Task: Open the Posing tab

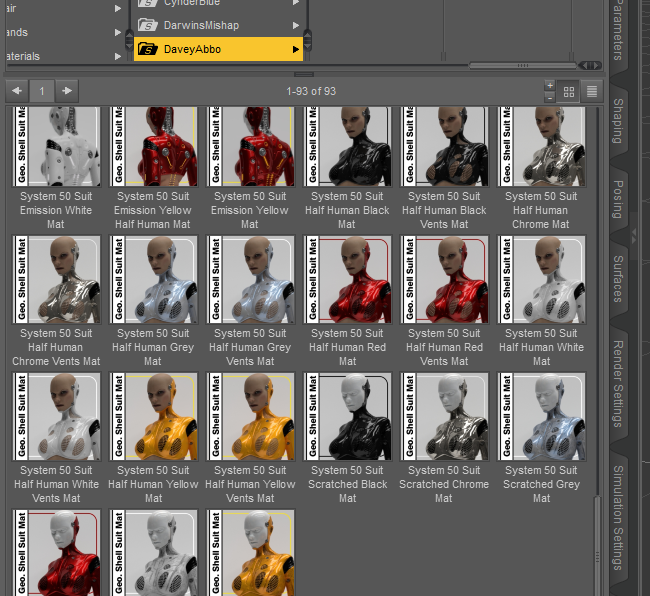Action: [618, 199]
